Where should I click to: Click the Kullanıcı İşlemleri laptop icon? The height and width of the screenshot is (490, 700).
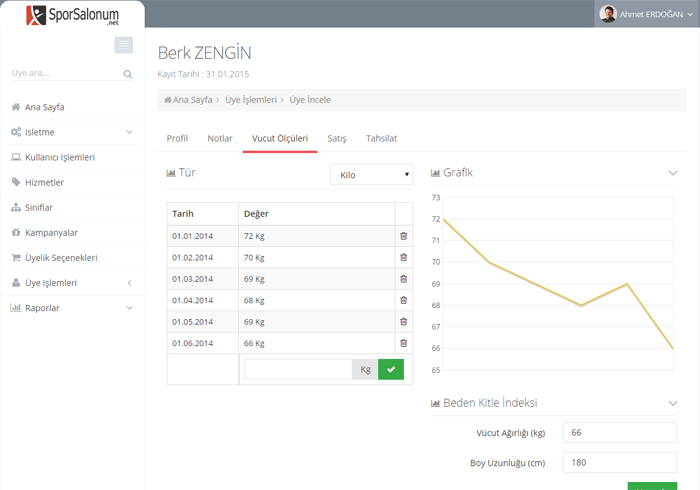16,157
